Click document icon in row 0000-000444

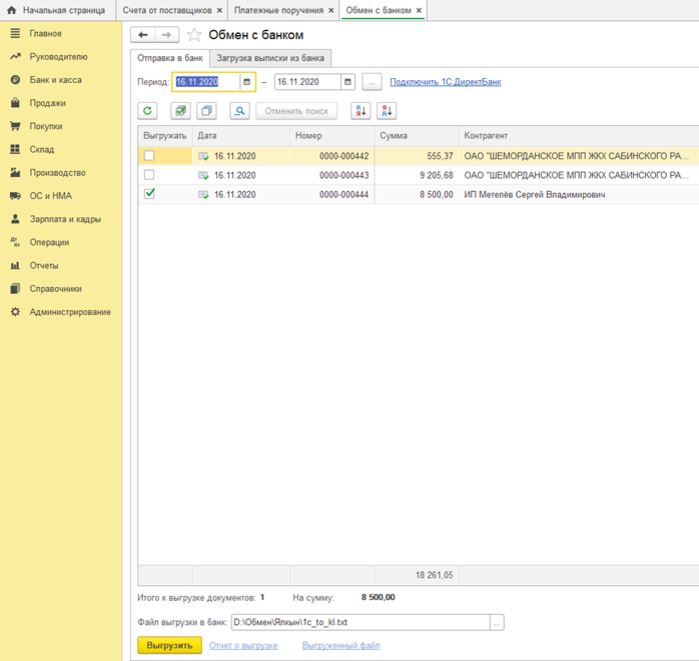click(x=203, y=195)
